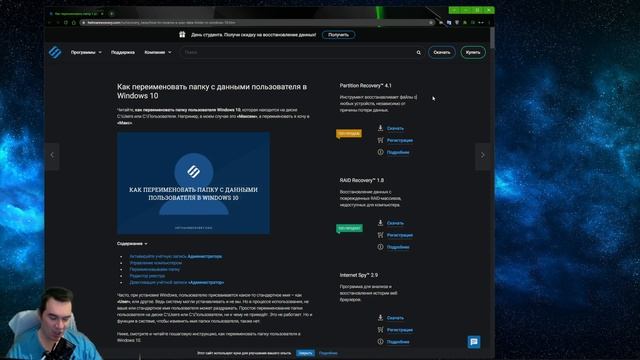Open Регистрация link for RAID Recovery
Screen dimensions: 640x360
[x=400, y=235]
